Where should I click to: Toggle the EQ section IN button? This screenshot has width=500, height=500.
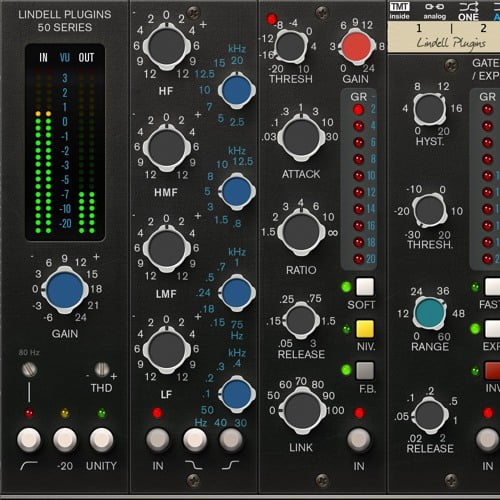click(x=158, y=439)
